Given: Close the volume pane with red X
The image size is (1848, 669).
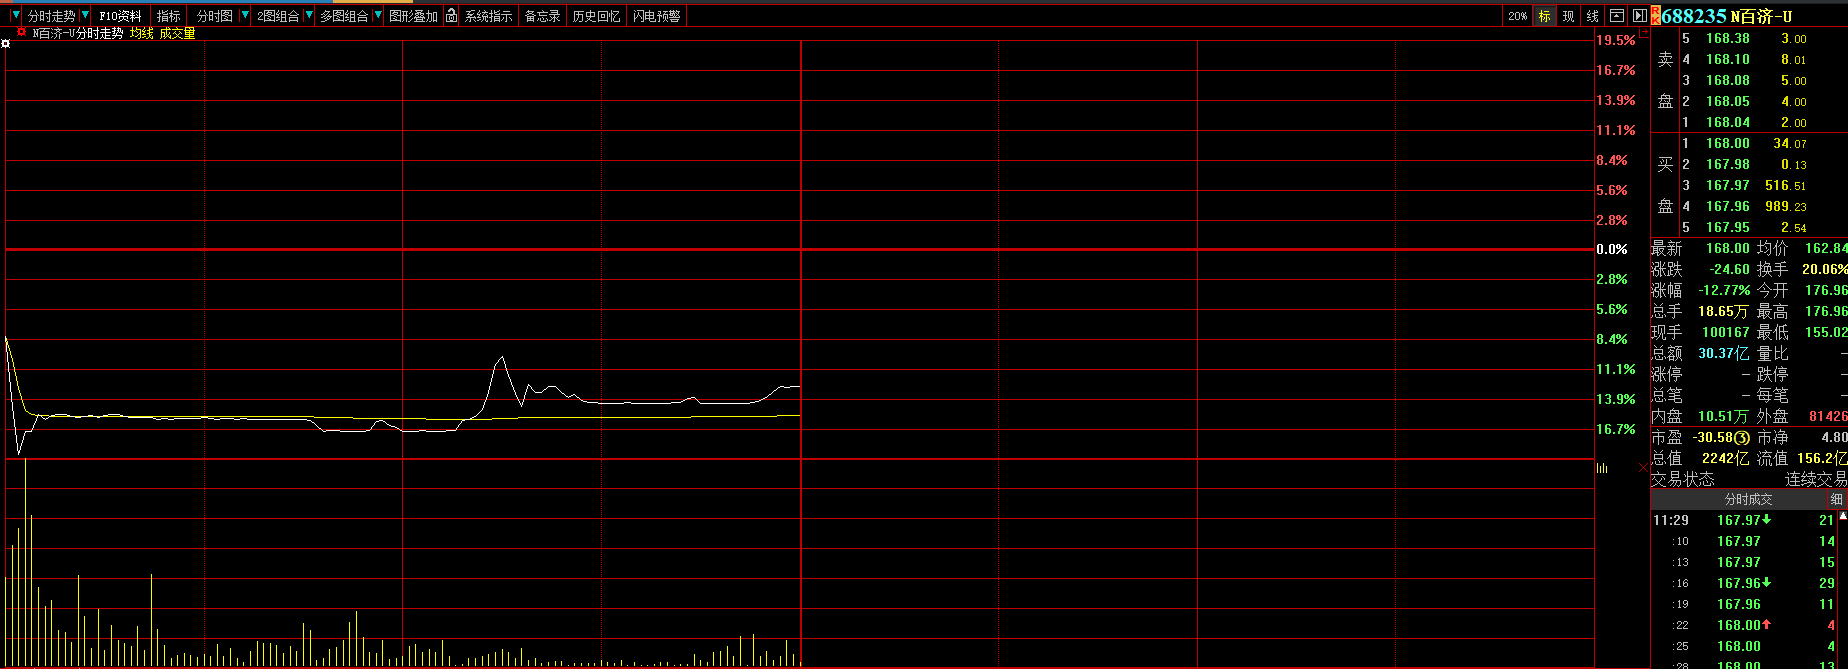Looking at the screenshot, I should [x=1643, y=468].
